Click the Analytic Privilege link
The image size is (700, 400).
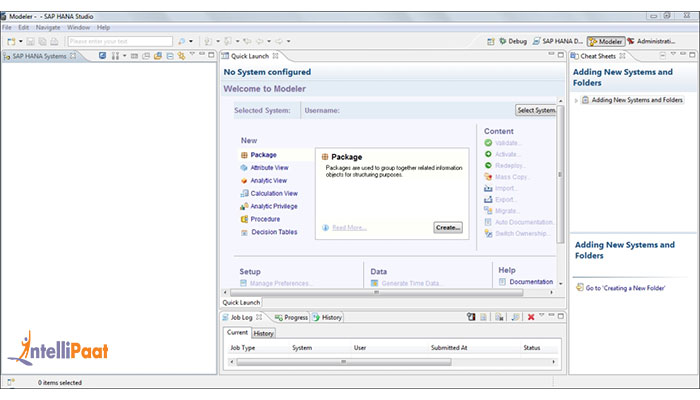pos(274,206)
